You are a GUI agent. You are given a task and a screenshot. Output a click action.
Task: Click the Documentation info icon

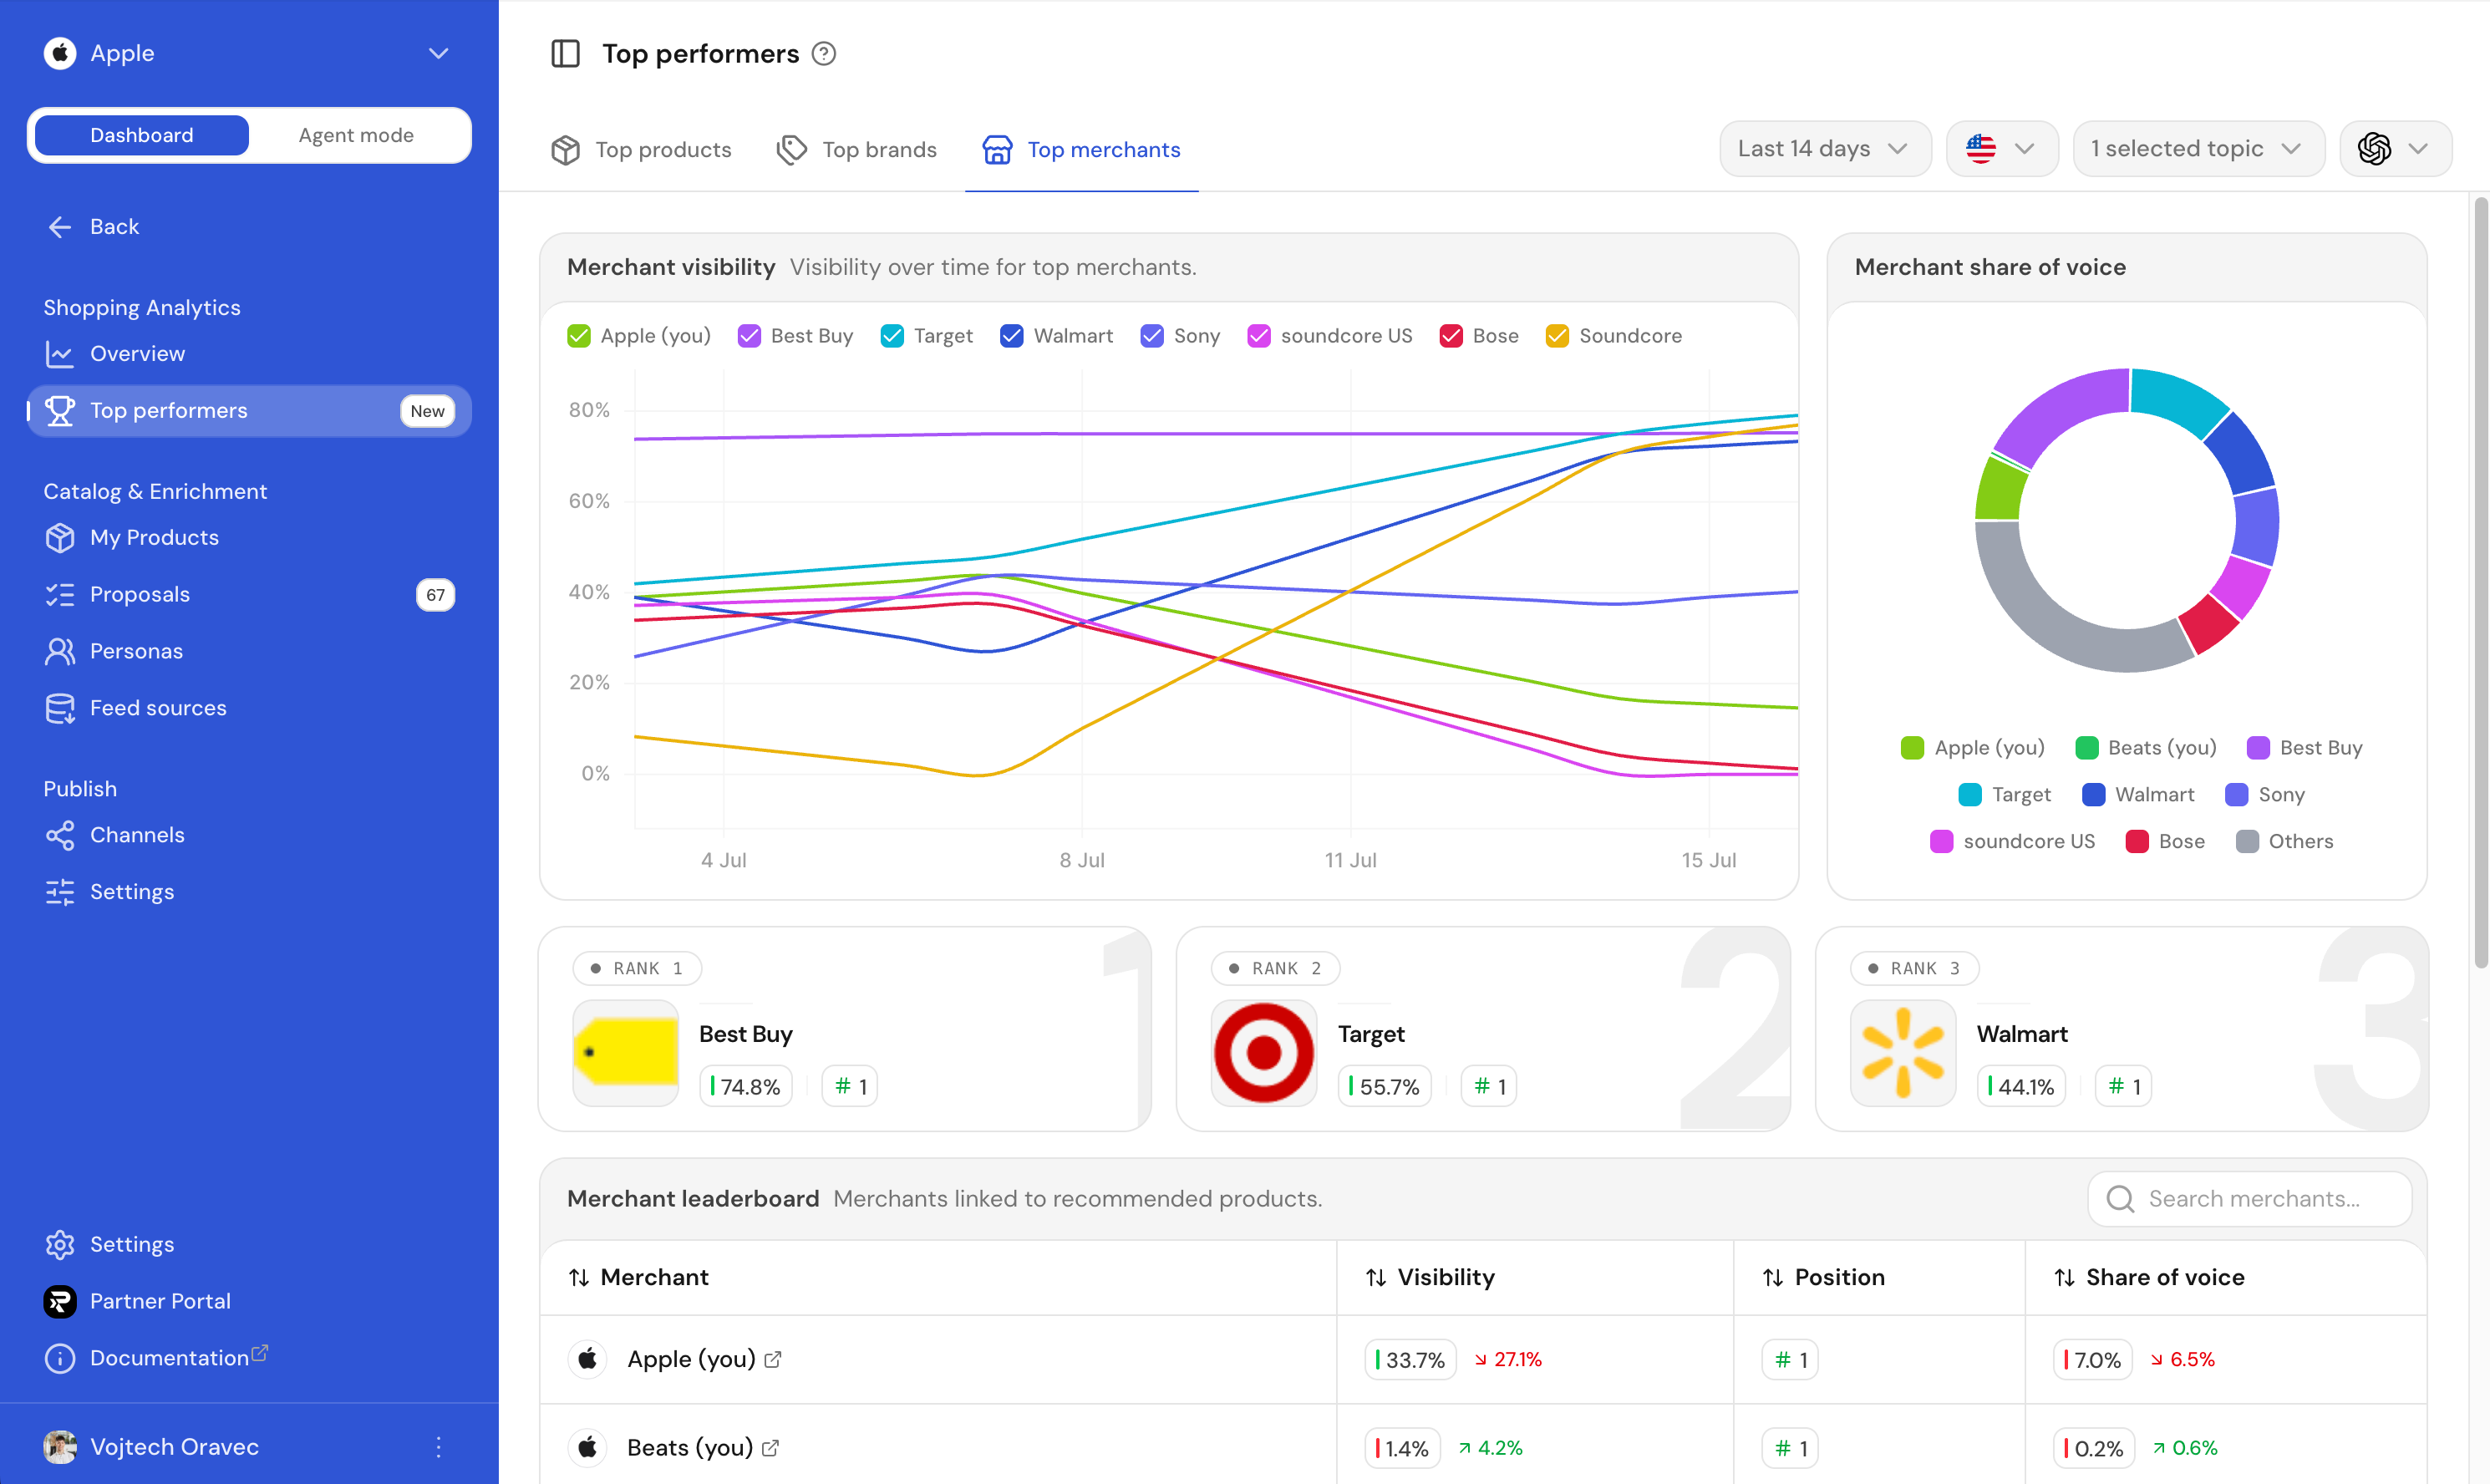pos(60,1358)
